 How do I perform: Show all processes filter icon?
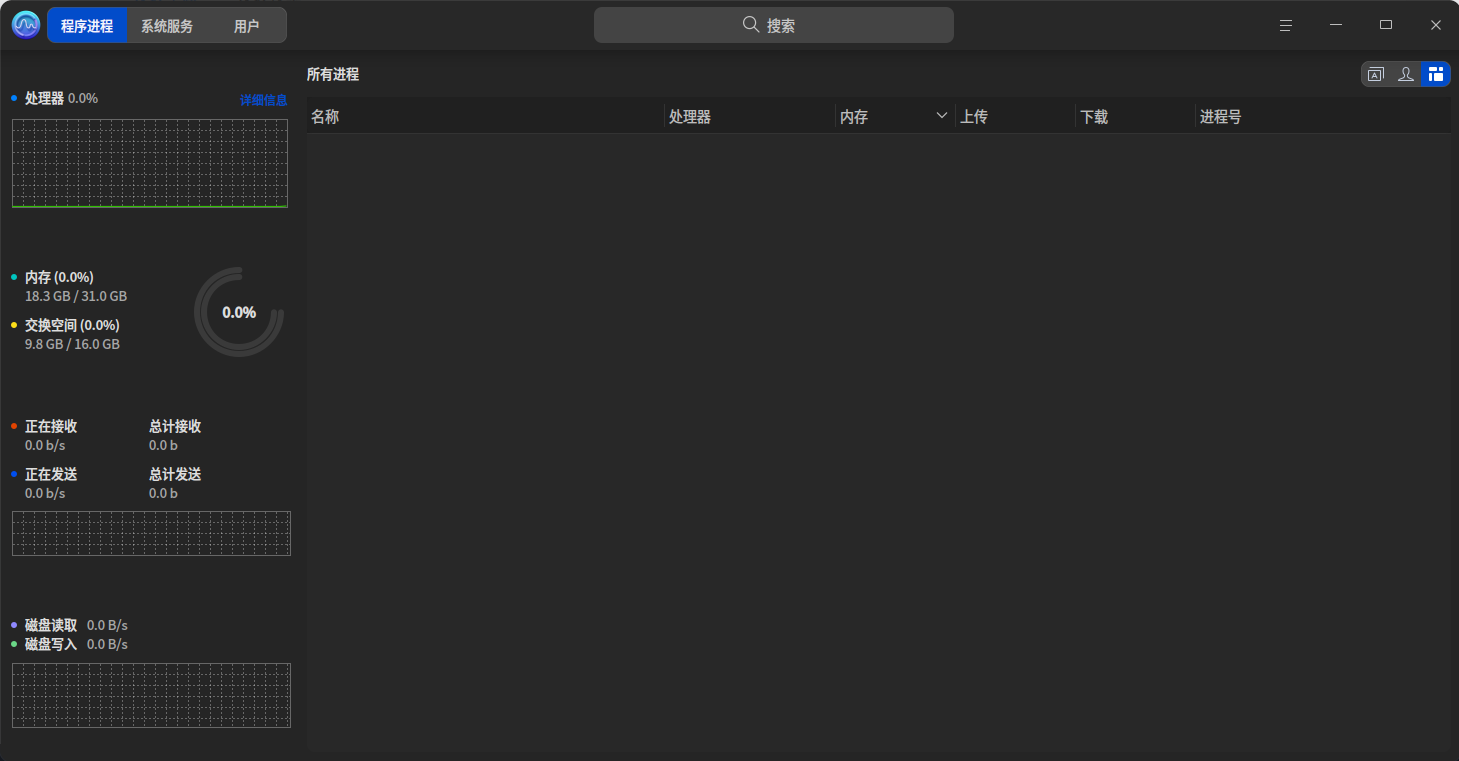[1436, 74]
